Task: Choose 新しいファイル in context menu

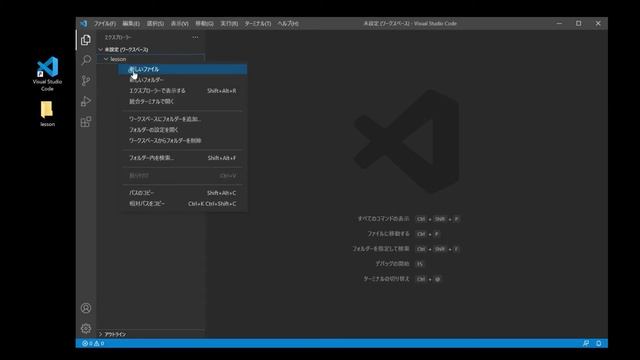Action: [x=183, y=69]
